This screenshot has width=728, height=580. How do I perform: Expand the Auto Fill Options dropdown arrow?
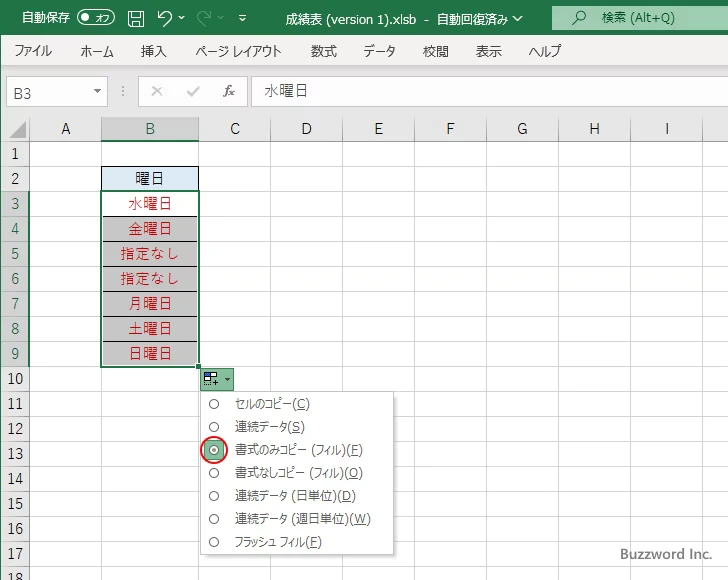(x=228, y=379)
